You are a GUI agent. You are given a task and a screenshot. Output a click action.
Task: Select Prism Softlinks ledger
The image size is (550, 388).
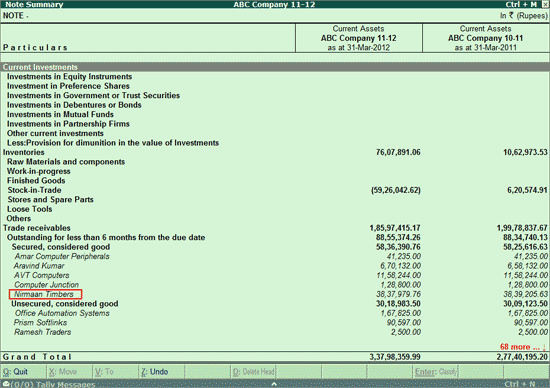coord(40,323)
